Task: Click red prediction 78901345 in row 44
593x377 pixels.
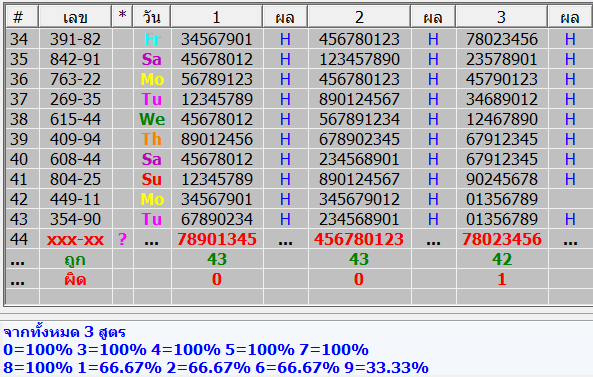Action: pyautogui.click(x=217, y=239)
